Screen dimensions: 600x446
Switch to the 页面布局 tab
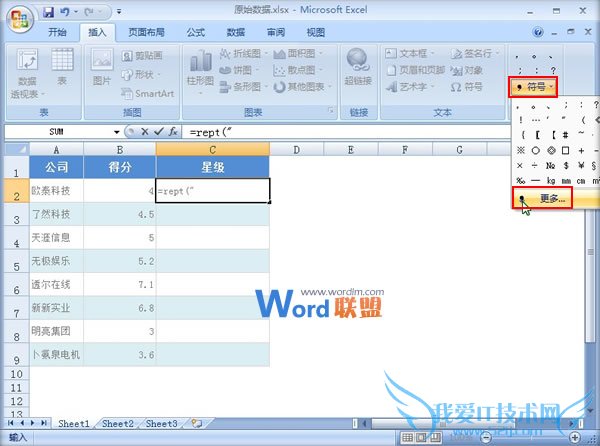tap(147, 33)
